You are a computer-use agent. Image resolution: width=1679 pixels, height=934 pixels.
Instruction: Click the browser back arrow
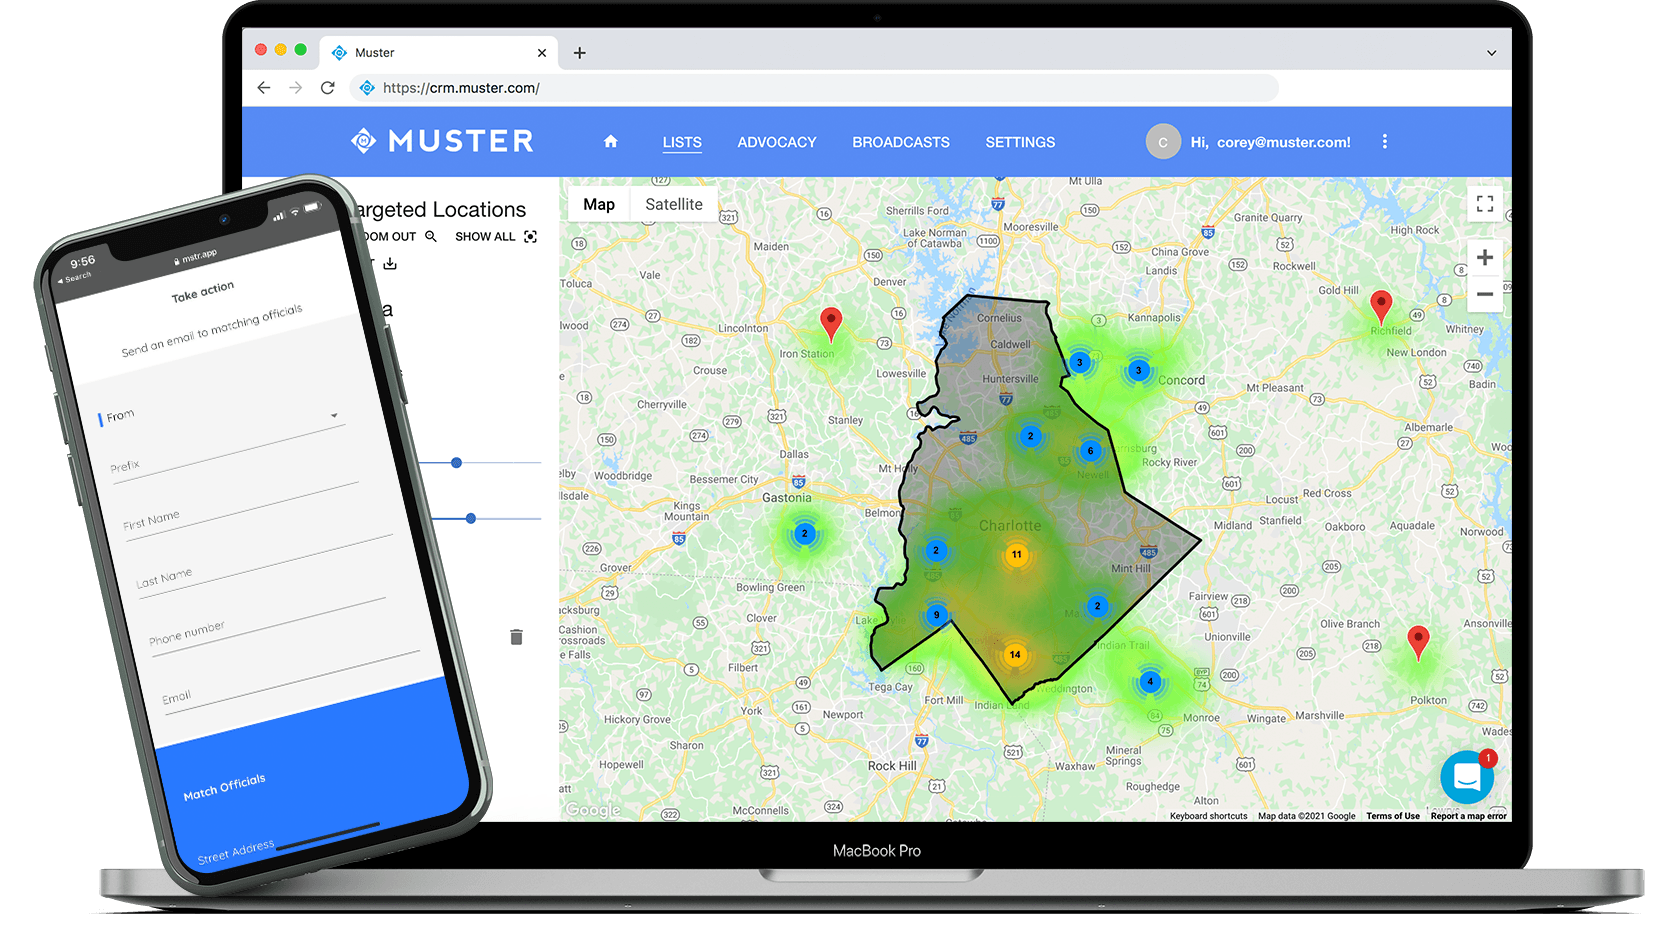tap(264, 88)
